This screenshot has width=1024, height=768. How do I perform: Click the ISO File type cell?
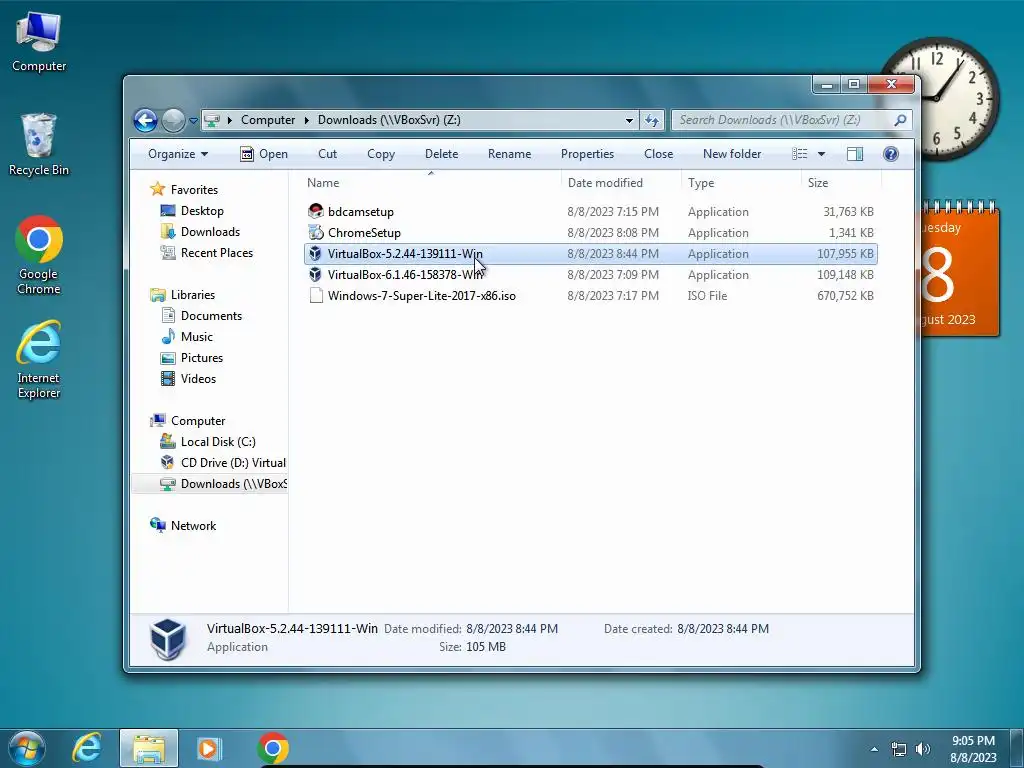(x=707, y=295)
